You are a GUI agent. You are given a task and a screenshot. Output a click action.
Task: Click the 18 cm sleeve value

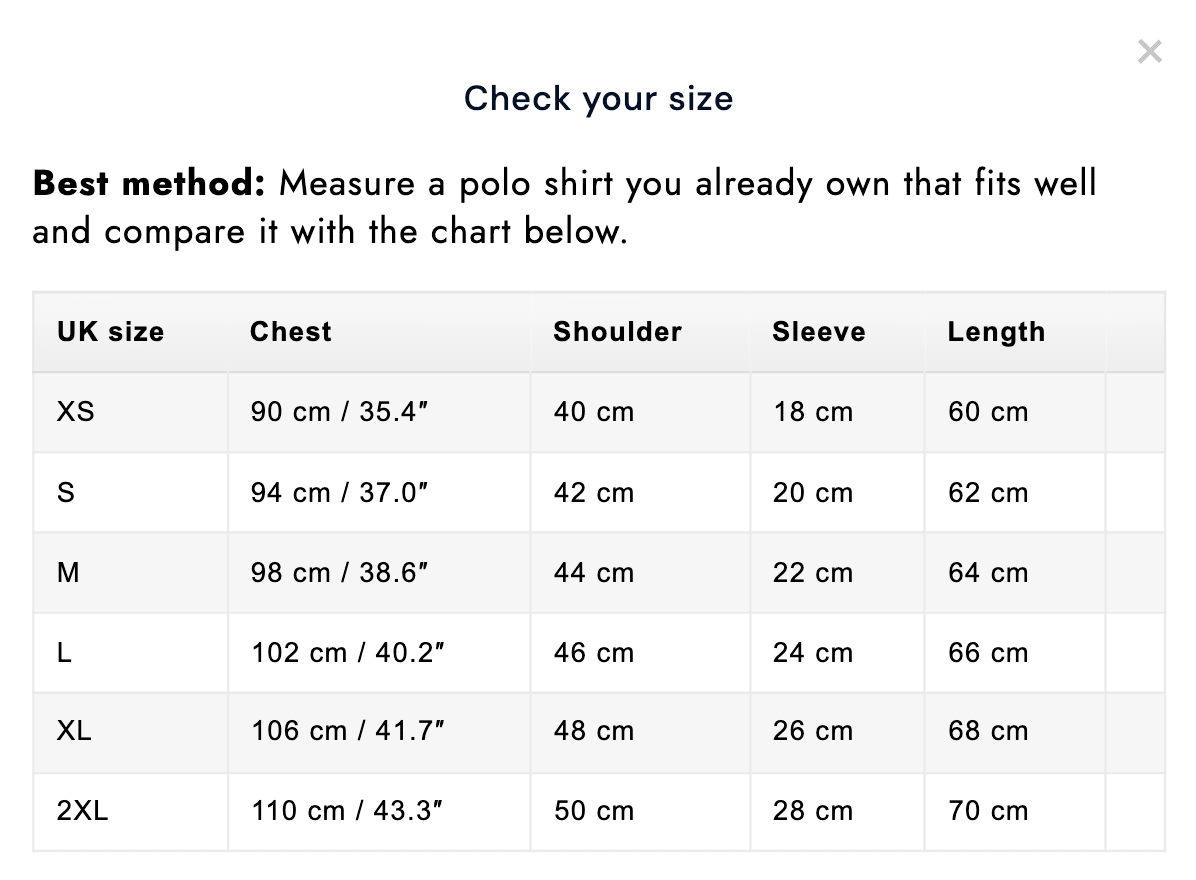813,412
